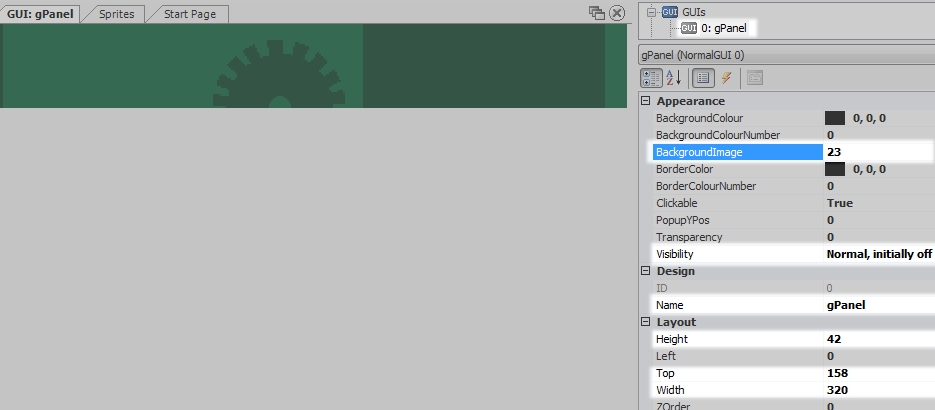The height and width of the screenshot is (410, 935).
Task: Edit the Height value 42
Action: coord(879,339)
